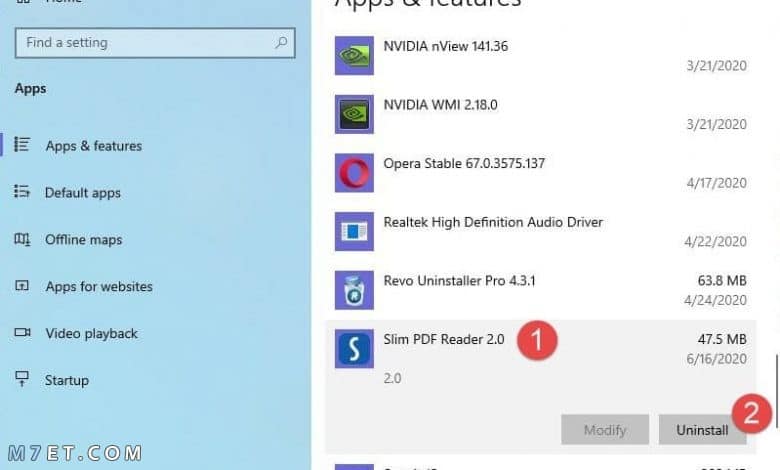The height and width of the screenshot is (470, 780).
Task: Select the NVIDIA WMI 2.18.0 entry name
Action: (x=440, y=105)
